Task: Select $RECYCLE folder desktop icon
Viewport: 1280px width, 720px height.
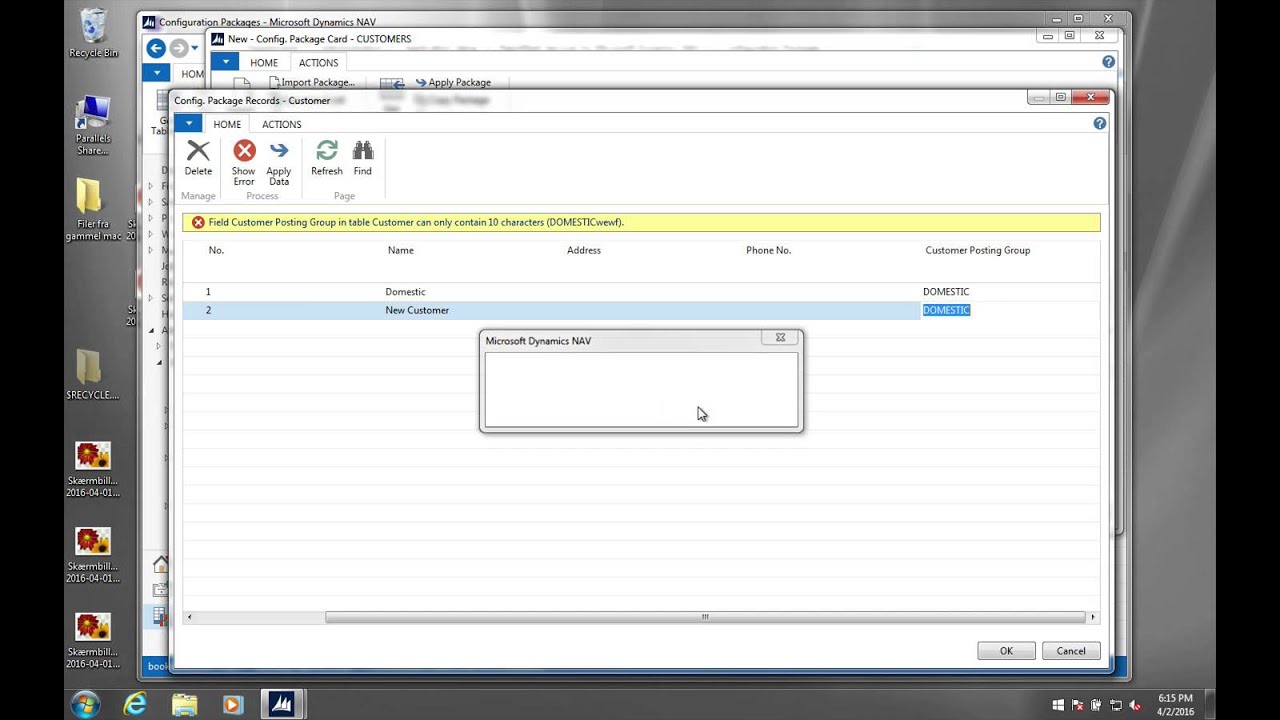Action: point(92,375)
